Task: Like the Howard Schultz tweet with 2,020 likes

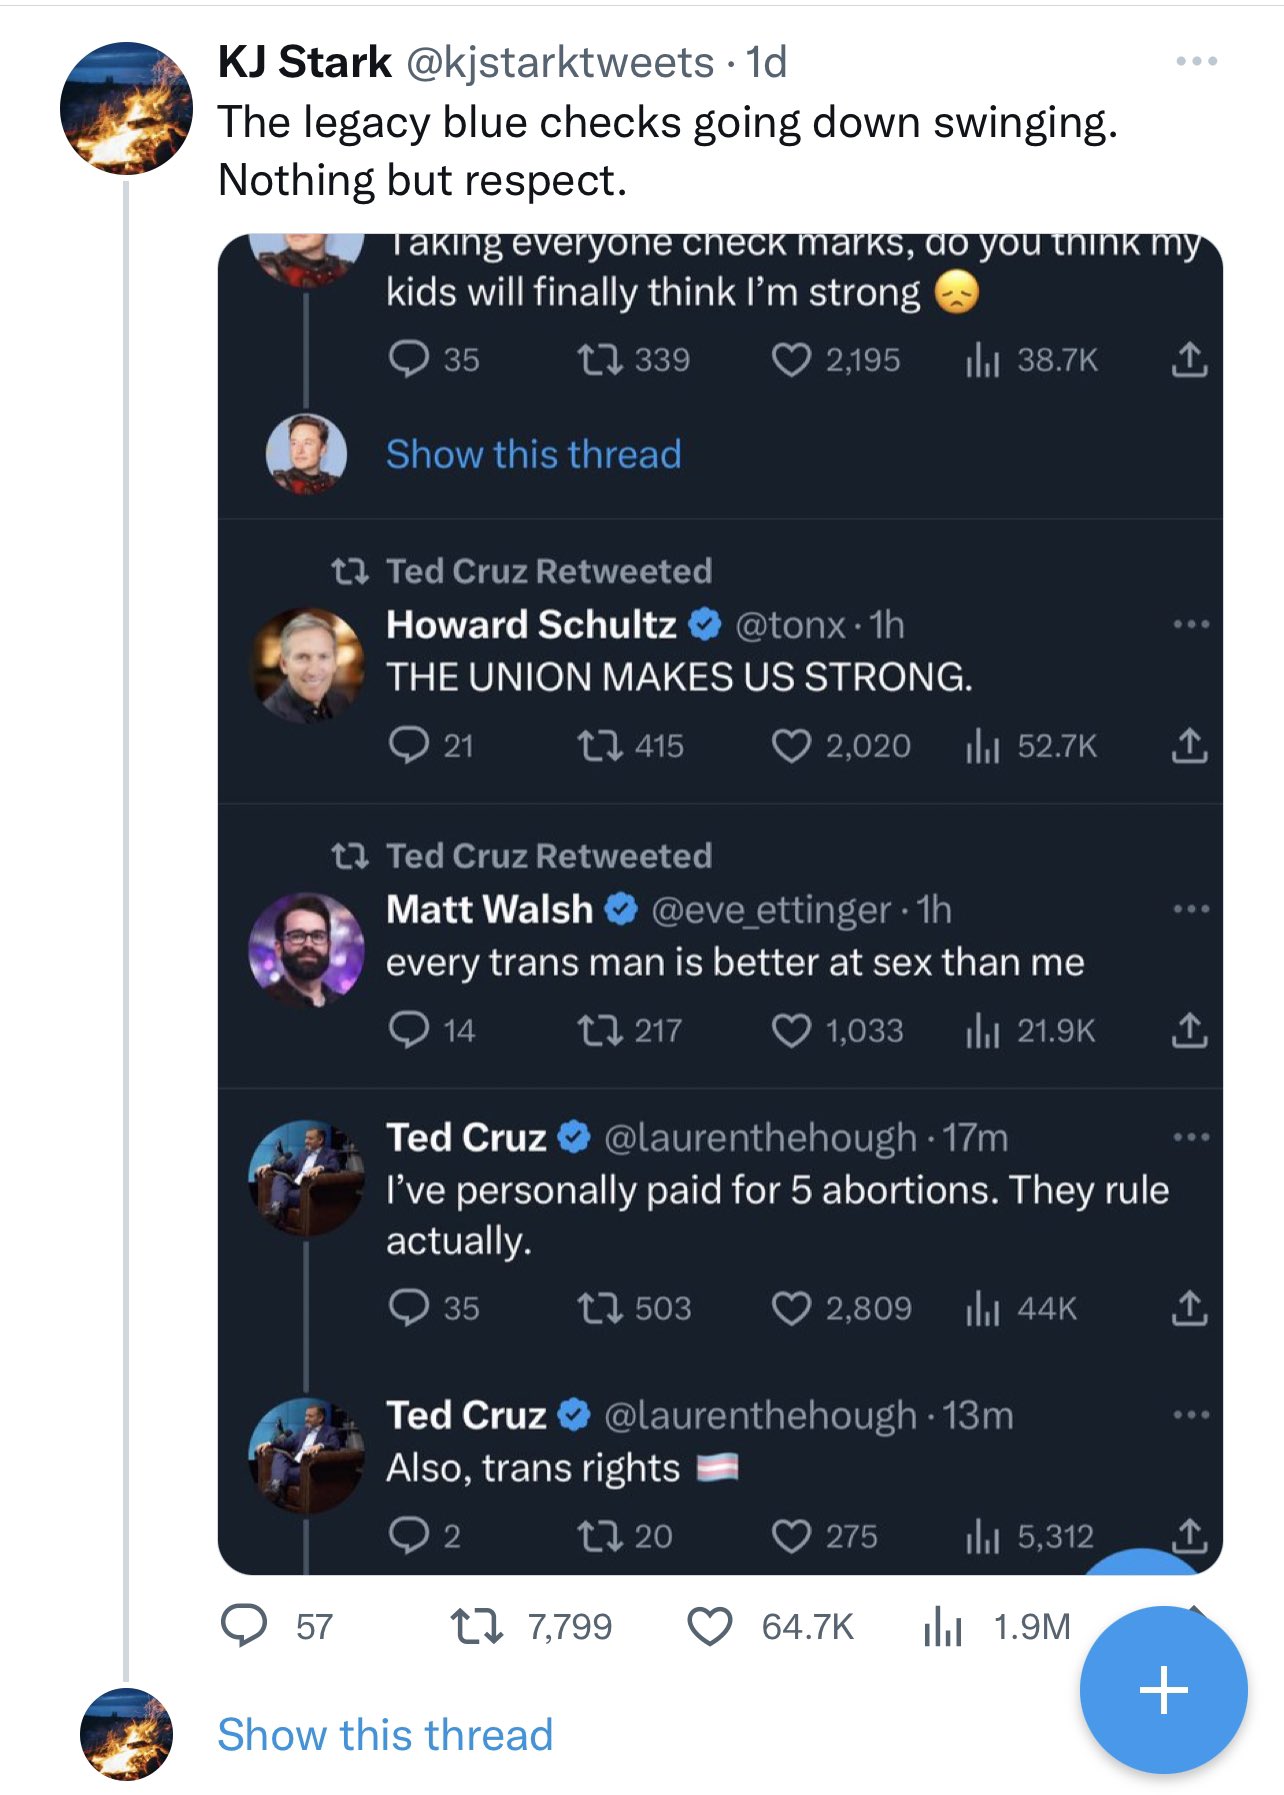Action: 791,745
